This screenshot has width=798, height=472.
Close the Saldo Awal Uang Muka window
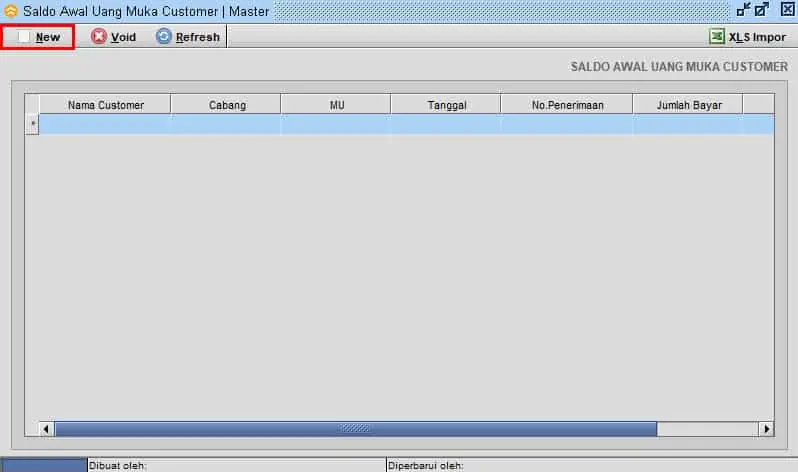(x=787, y=10)
